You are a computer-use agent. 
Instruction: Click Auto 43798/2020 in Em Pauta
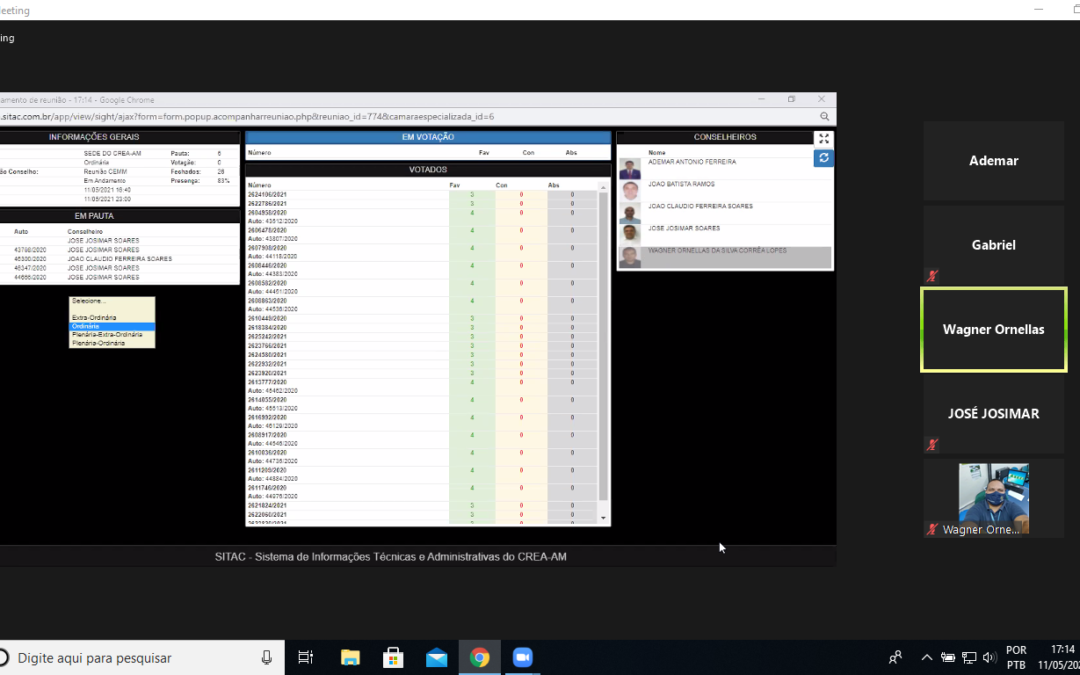click(x=30, y=250)
